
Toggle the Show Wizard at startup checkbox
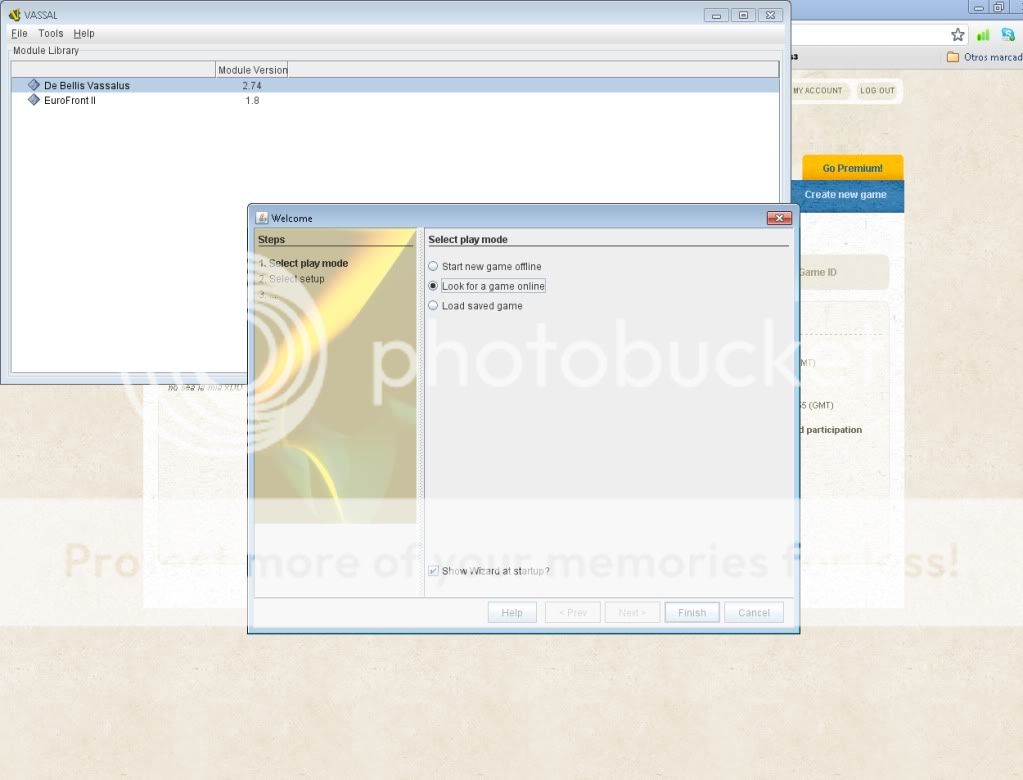click(x=433, y=571)
